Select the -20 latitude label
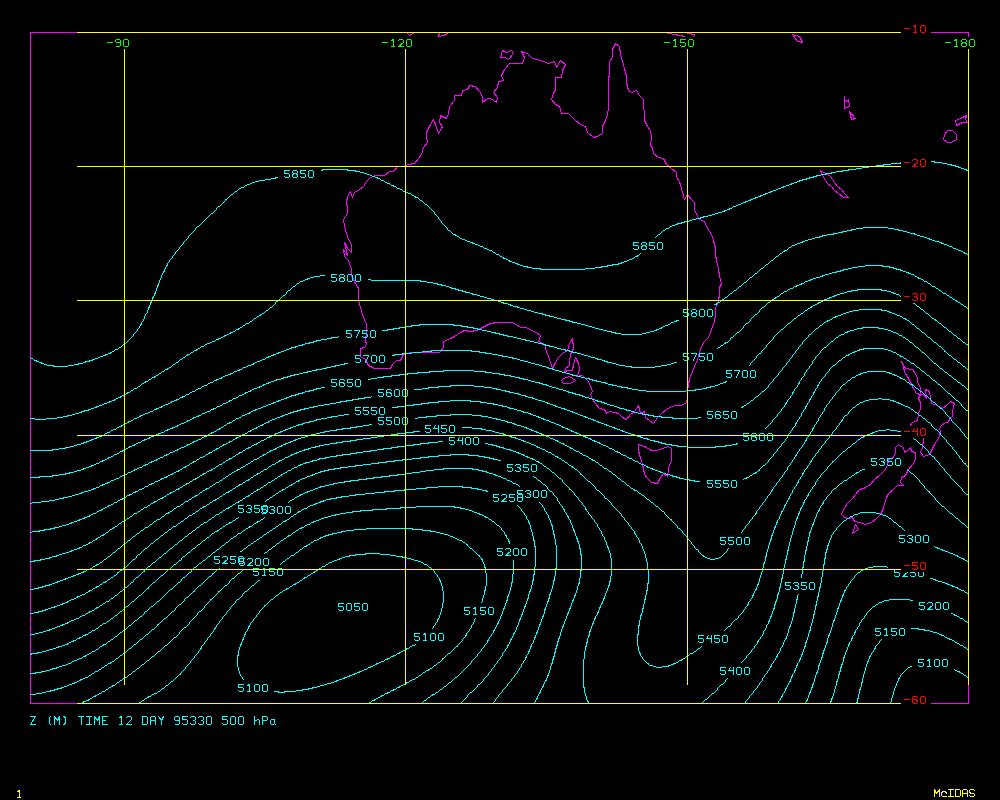1000x800 pixels. click(914, 163)
